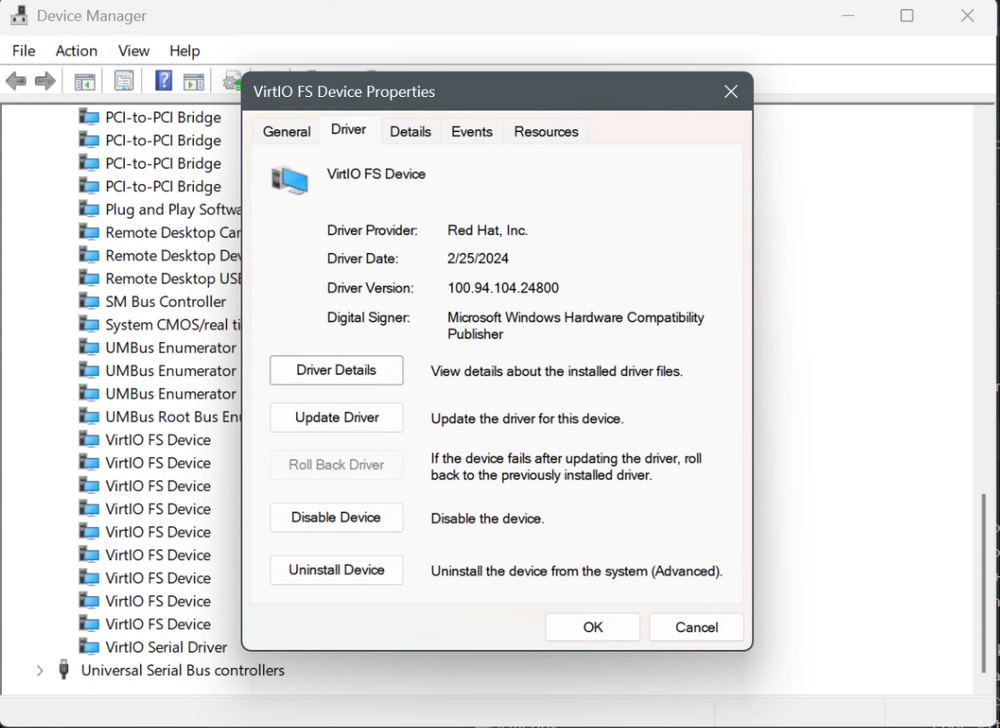This screenshot has height=728, width=1000.
Task: Open the File menu
Action: [24, 50]
